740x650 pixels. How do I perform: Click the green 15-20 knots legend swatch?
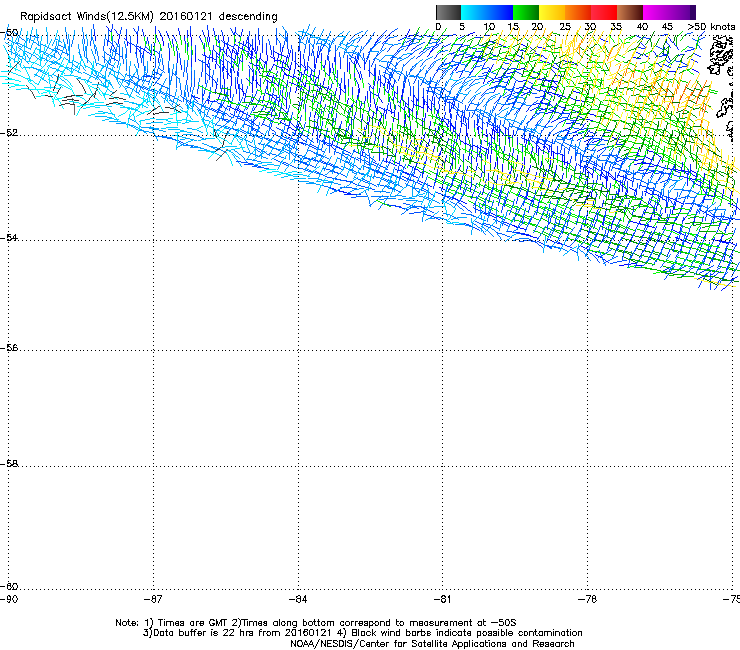526,12
